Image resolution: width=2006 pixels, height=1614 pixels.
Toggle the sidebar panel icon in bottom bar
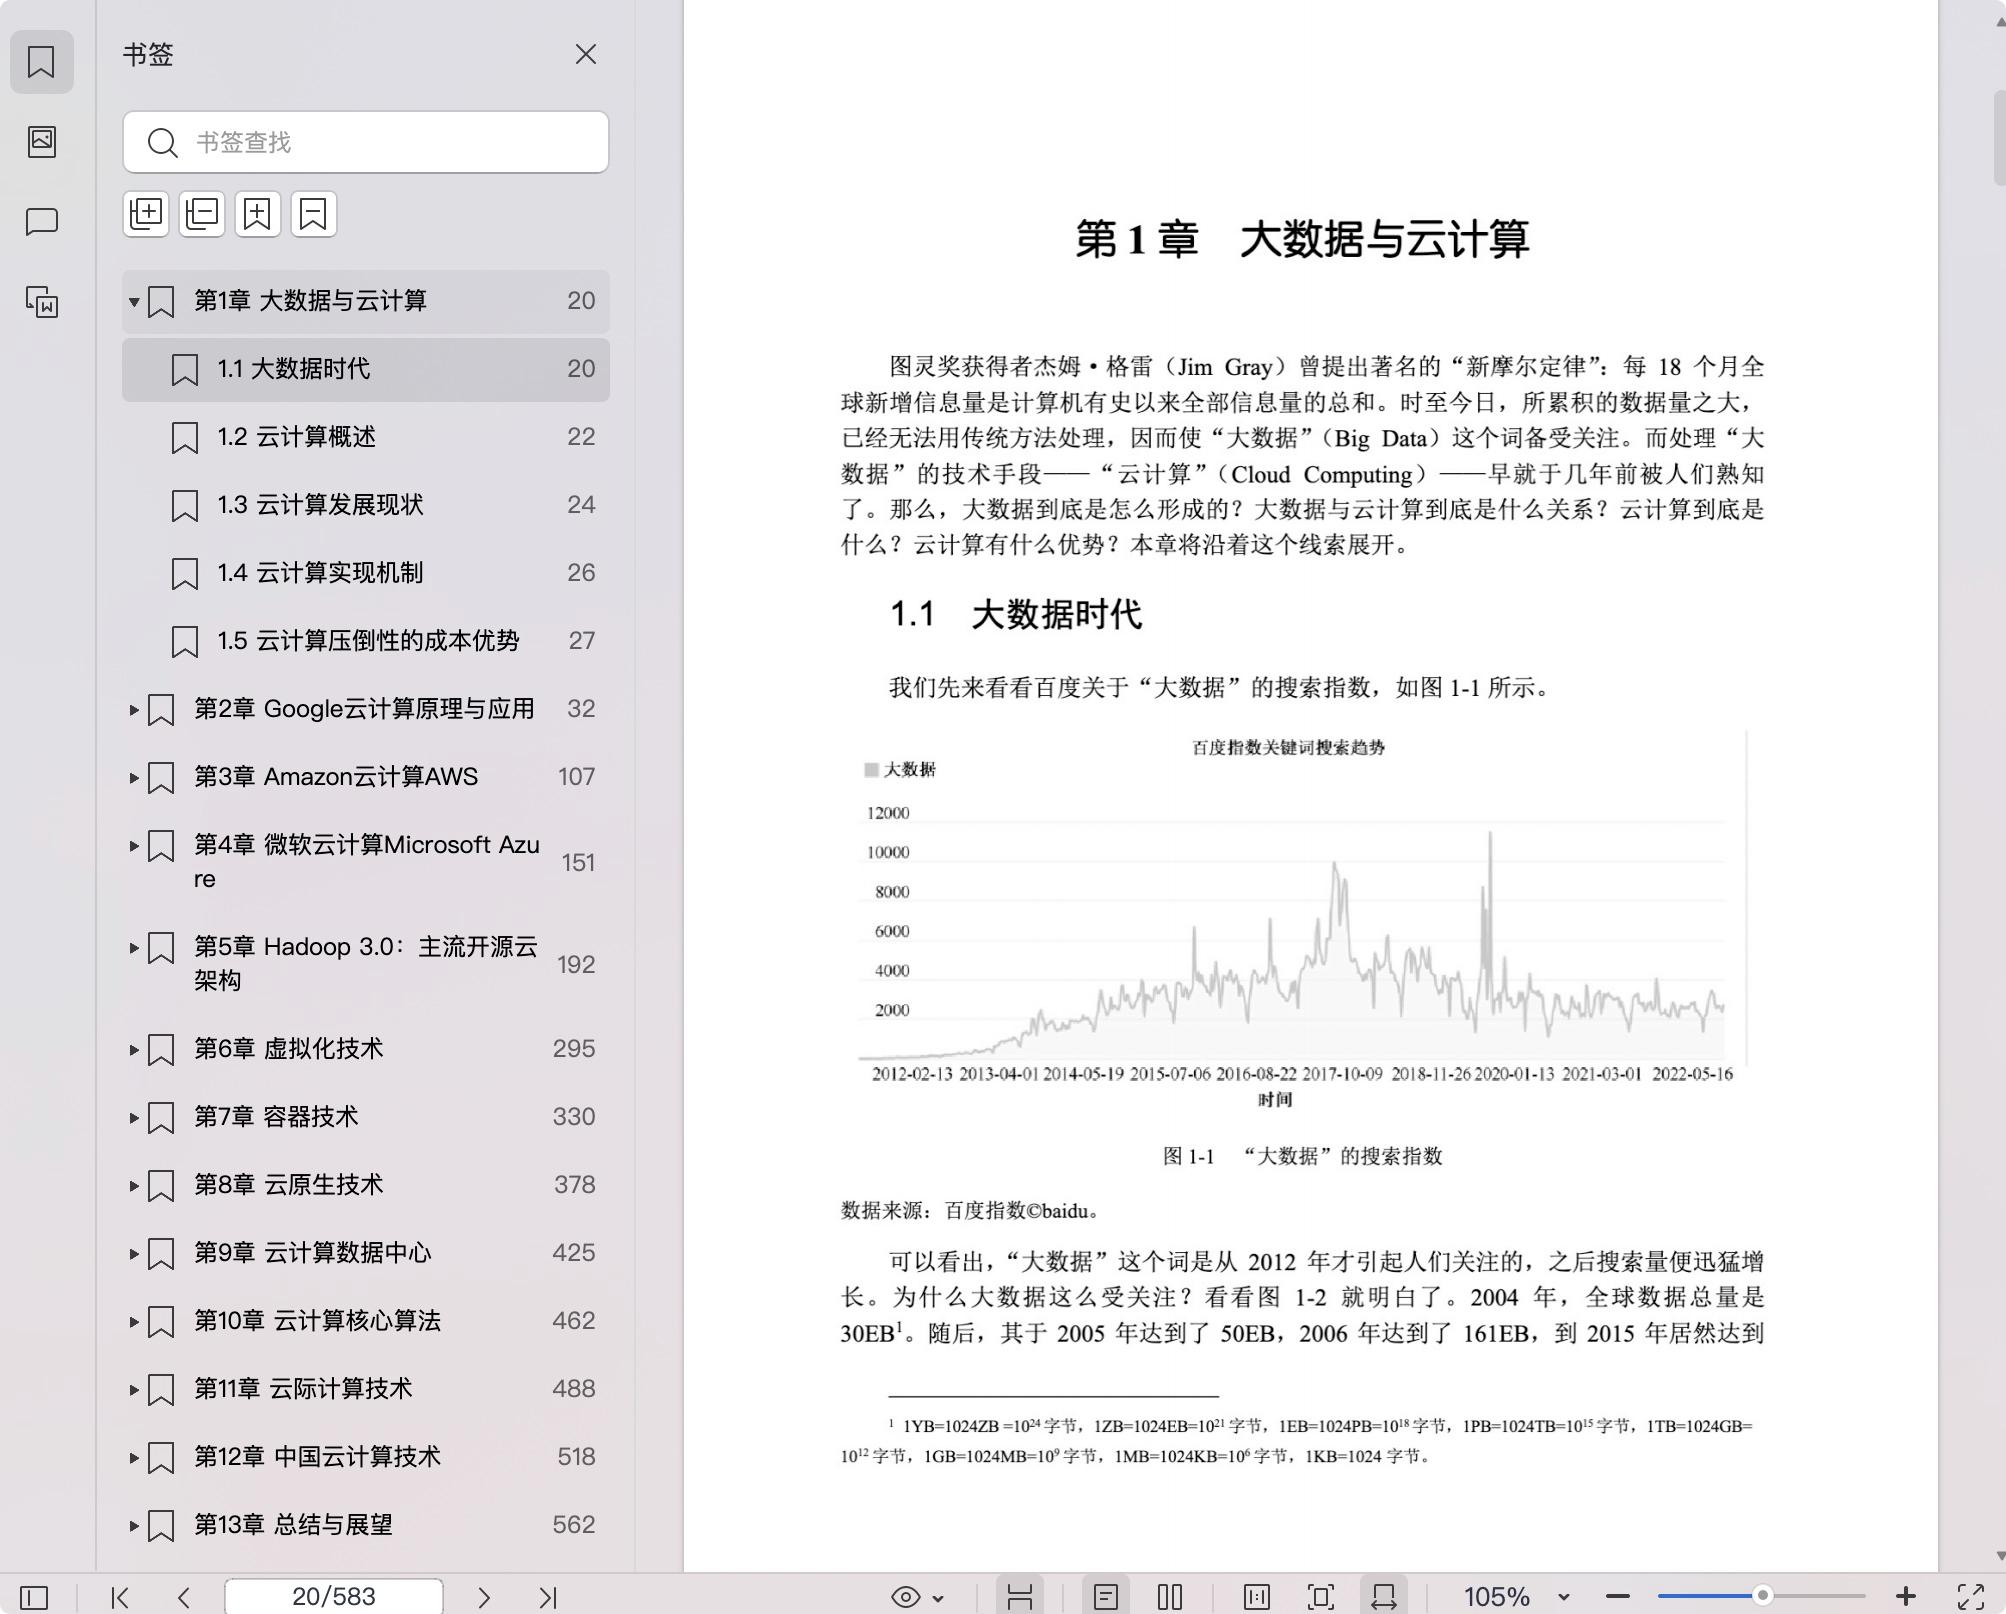click(x=34, y=1597)
